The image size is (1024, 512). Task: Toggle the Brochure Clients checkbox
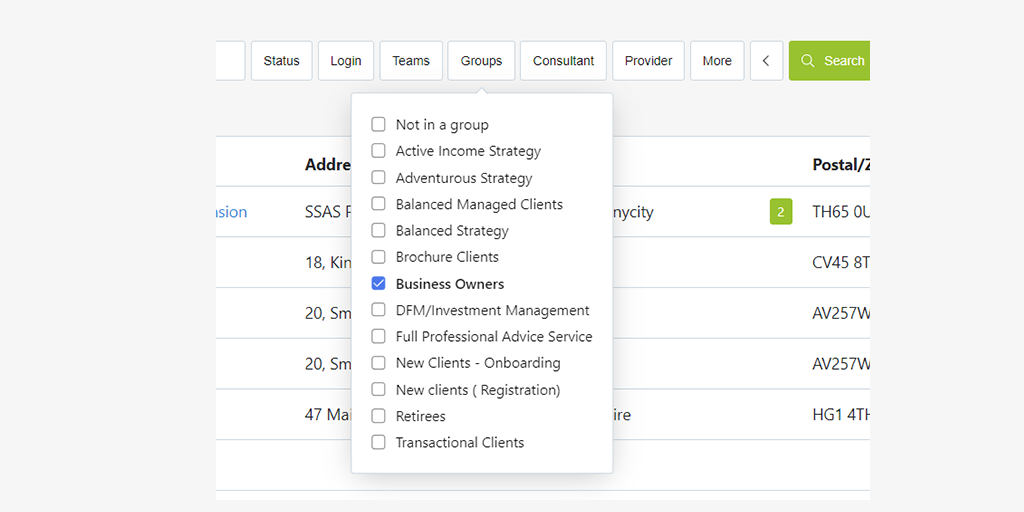379,257
